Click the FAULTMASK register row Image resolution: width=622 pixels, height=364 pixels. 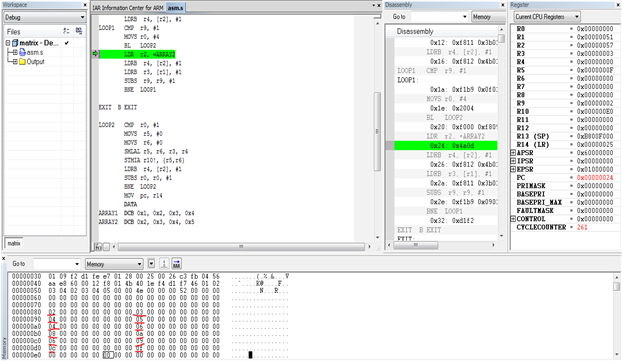pyautogui.click(x=564, y=211)
